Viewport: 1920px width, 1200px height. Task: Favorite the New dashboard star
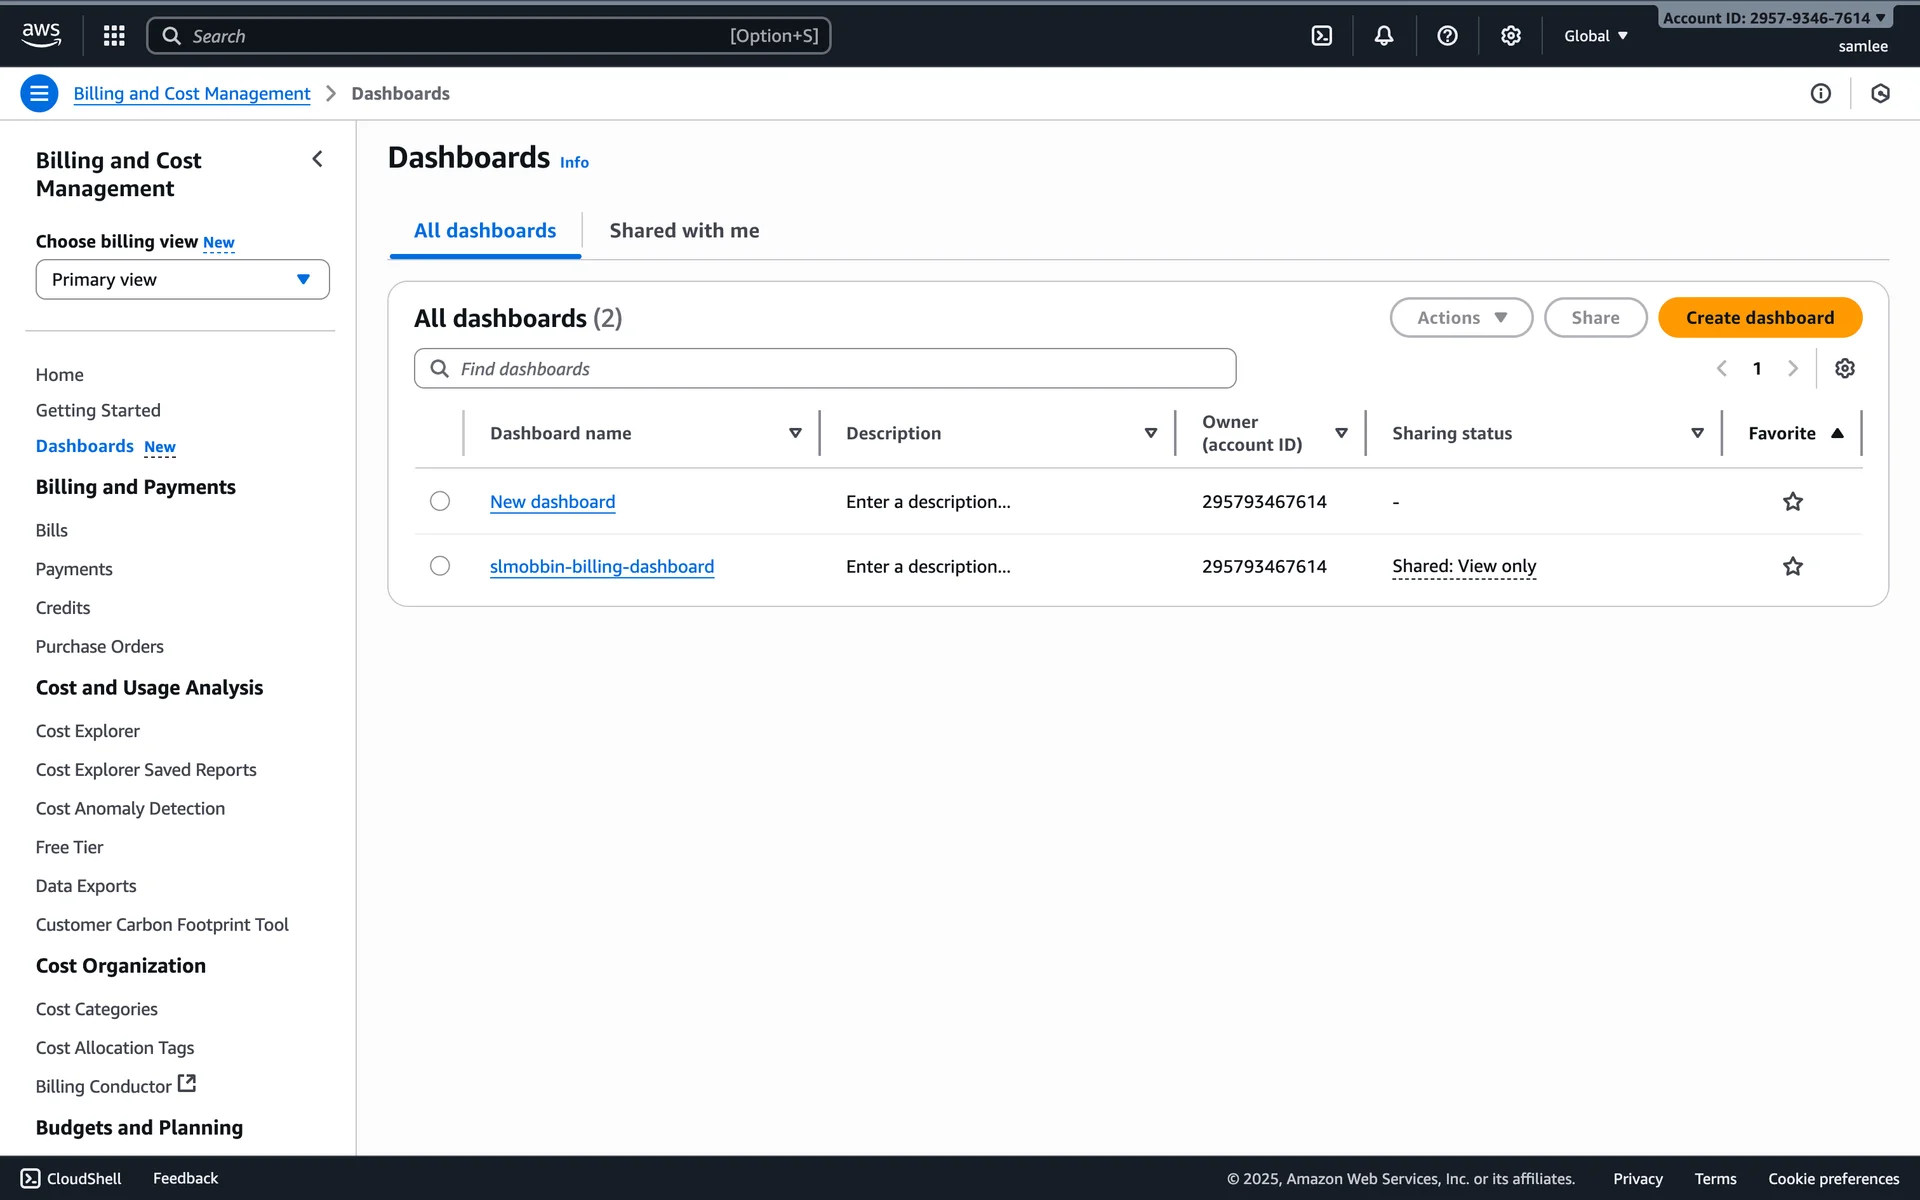point(1792,501)
